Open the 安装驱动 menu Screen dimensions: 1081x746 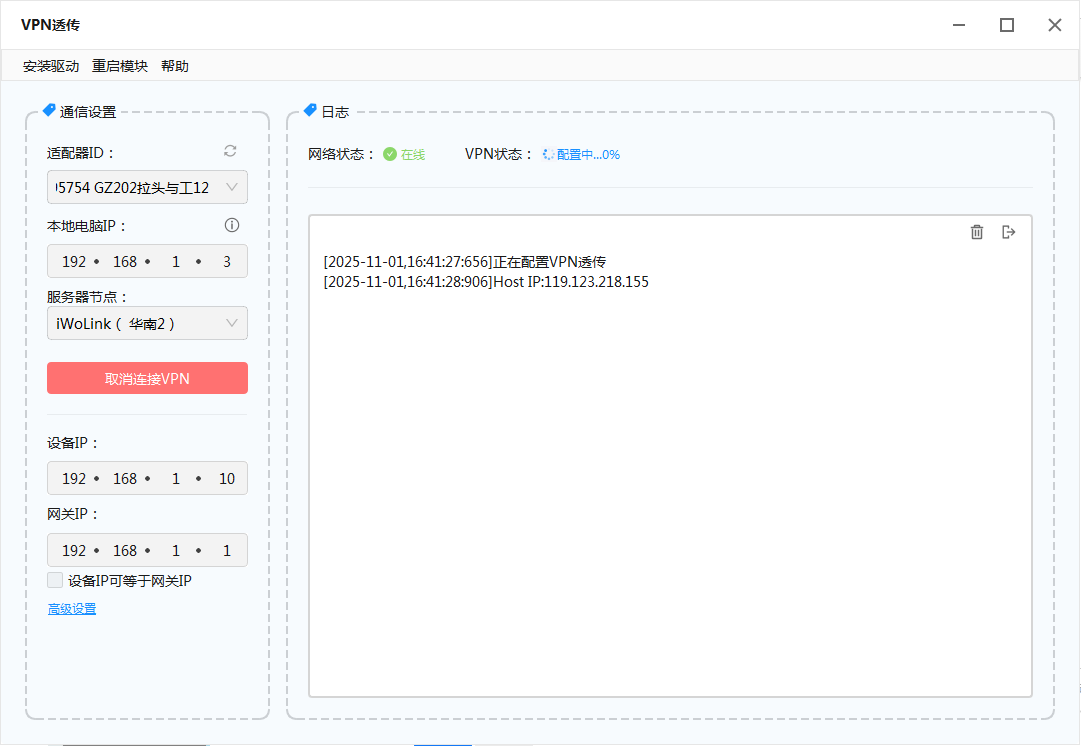click(x=51, y=66)
